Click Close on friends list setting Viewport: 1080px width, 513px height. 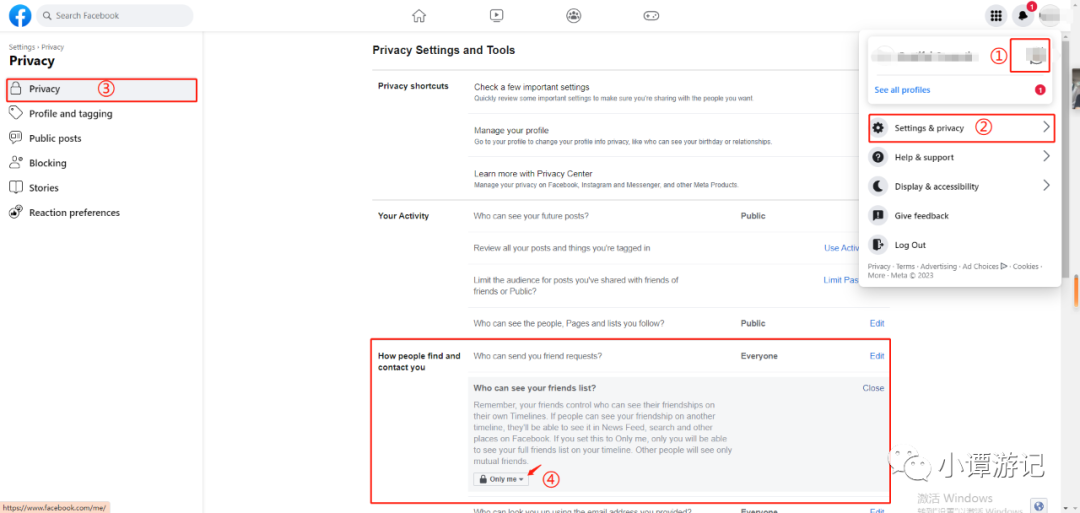pyautogui.click(x=873, y=388)
